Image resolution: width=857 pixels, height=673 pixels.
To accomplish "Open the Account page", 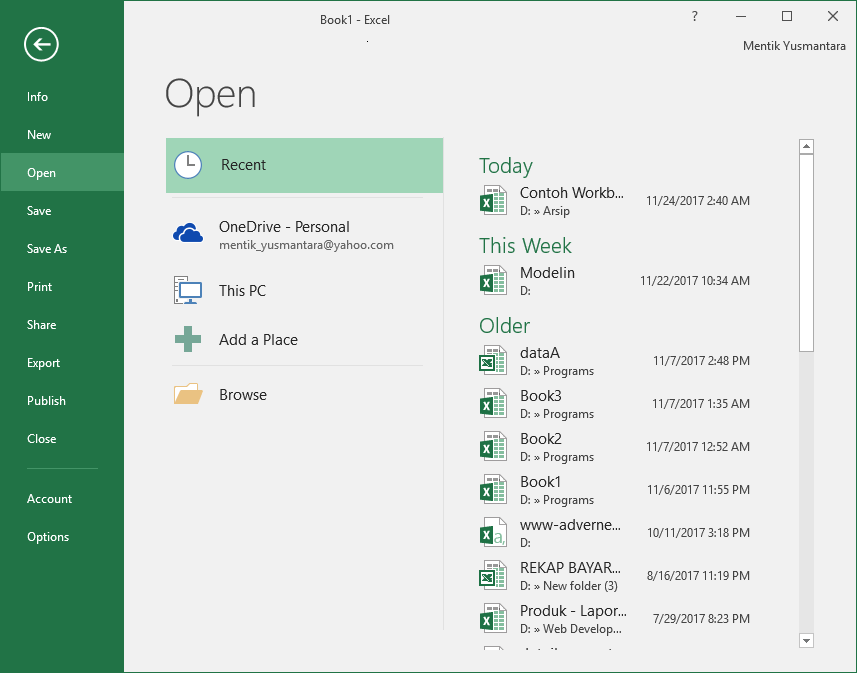I will [62, 499].
